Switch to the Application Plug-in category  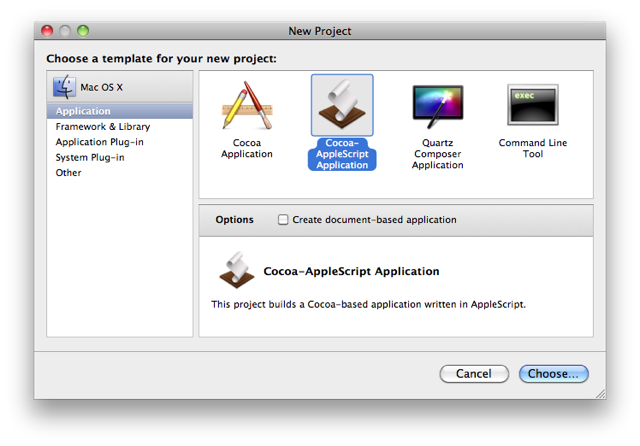[99, 142]
